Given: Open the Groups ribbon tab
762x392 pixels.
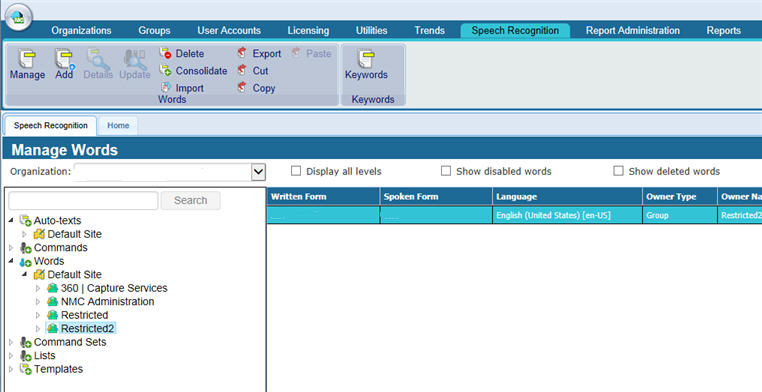Looking at the screenshot, I should (x=154, y=31).
